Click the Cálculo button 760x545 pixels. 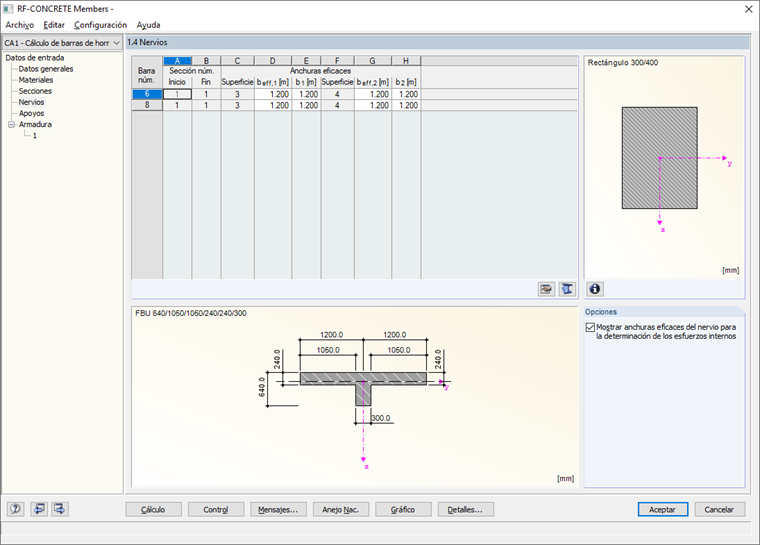coord(153,510)
